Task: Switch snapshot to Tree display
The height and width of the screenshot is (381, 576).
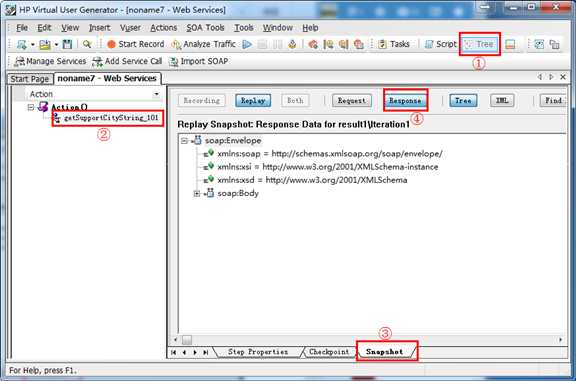Action: [463, 100]
